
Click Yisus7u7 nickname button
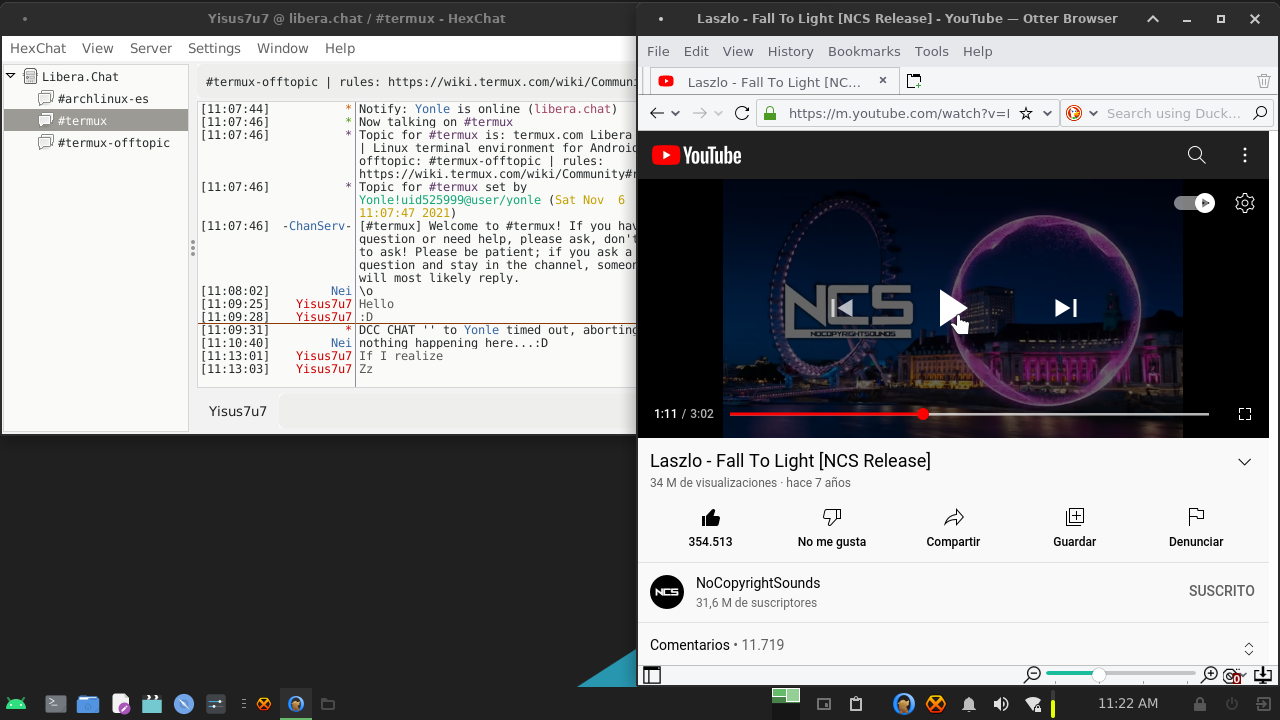[238, 411]
